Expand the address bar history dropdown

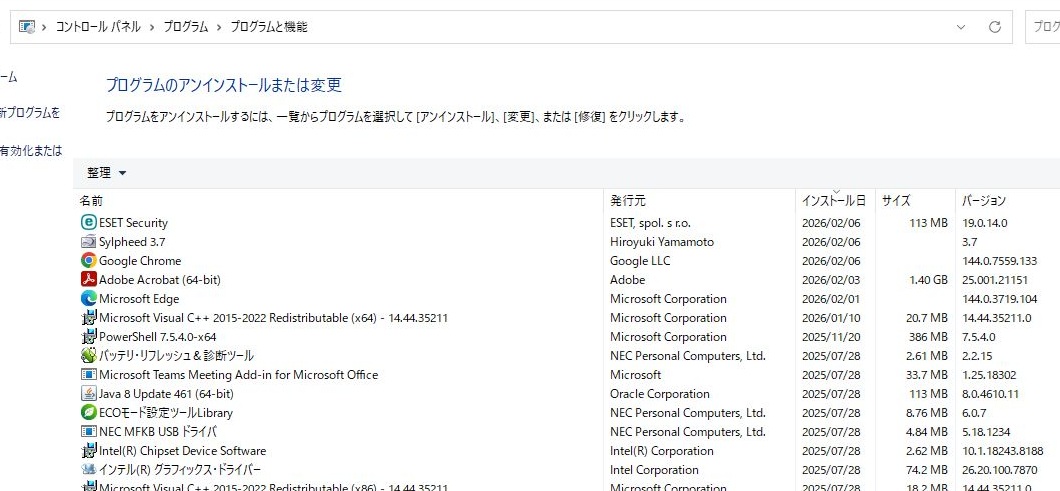coord(961,27)
